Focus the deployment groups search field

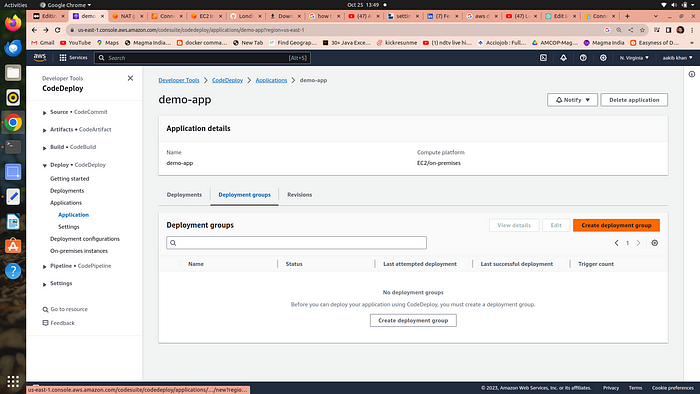click(x=296, y=243)
